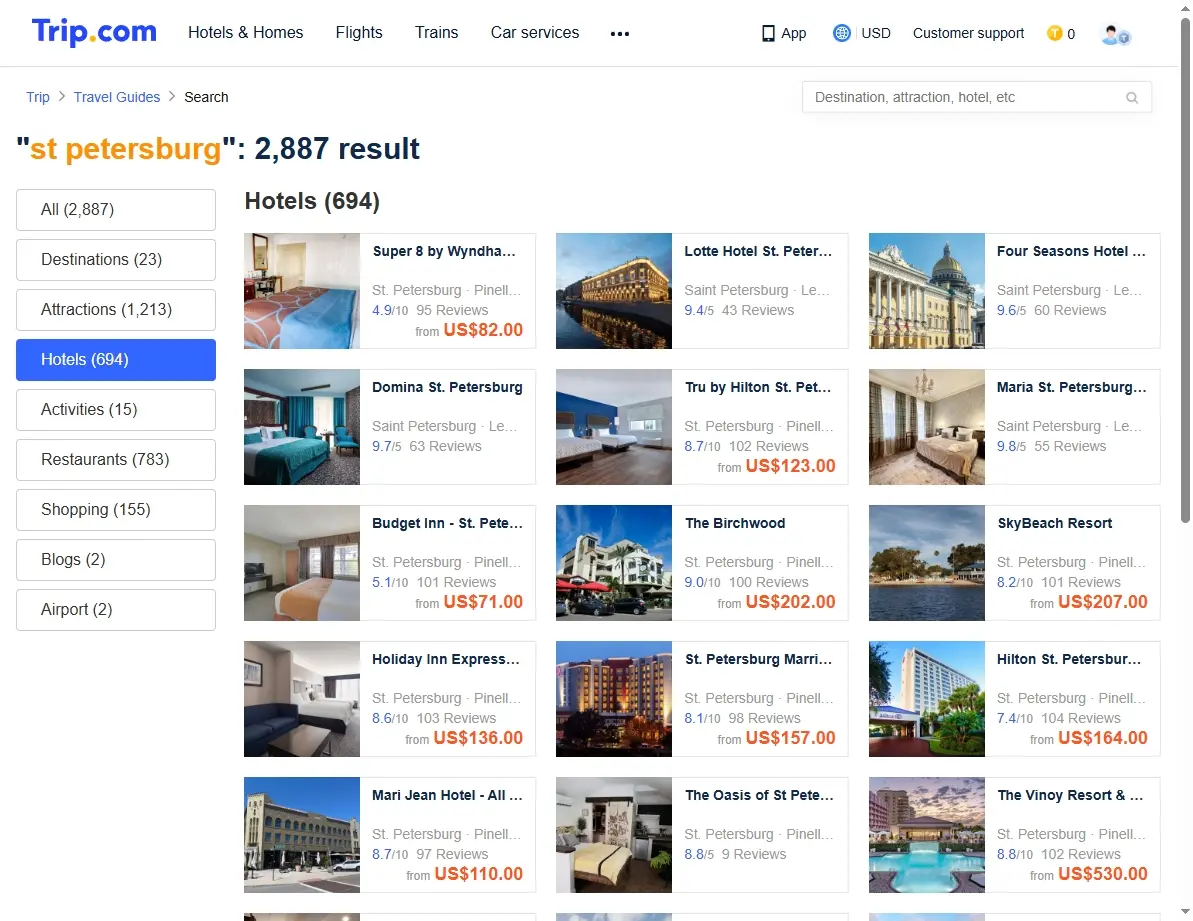Open Domina St. Petersburg photo
The width and height of the screenshot is (1193, 921).
pos(302,427)
